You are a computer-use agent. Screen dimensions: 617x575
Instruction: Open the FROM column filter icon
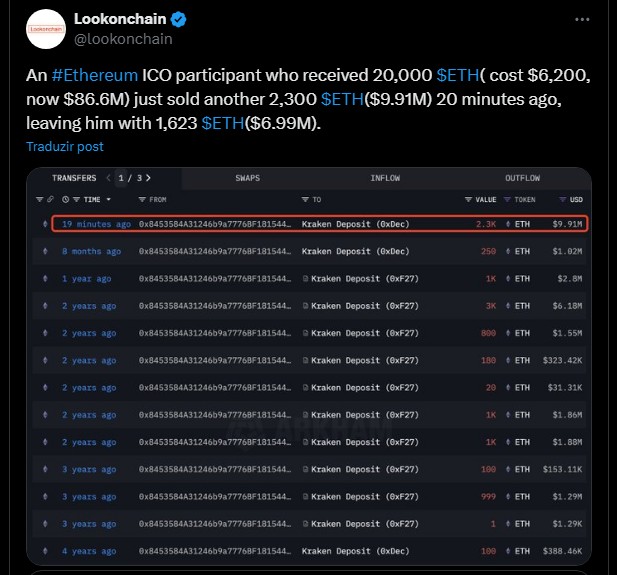pyautogui.click(x=142, y=200)
